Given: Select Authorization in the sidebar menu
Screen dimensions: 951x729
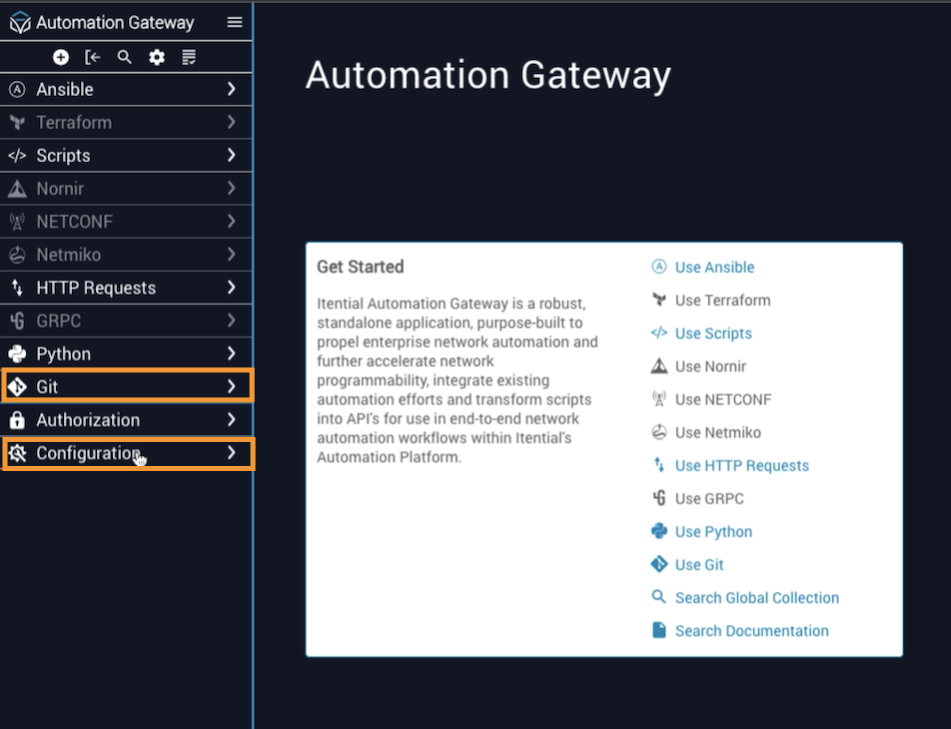Looking at the screenshot, I should [88, 420].
